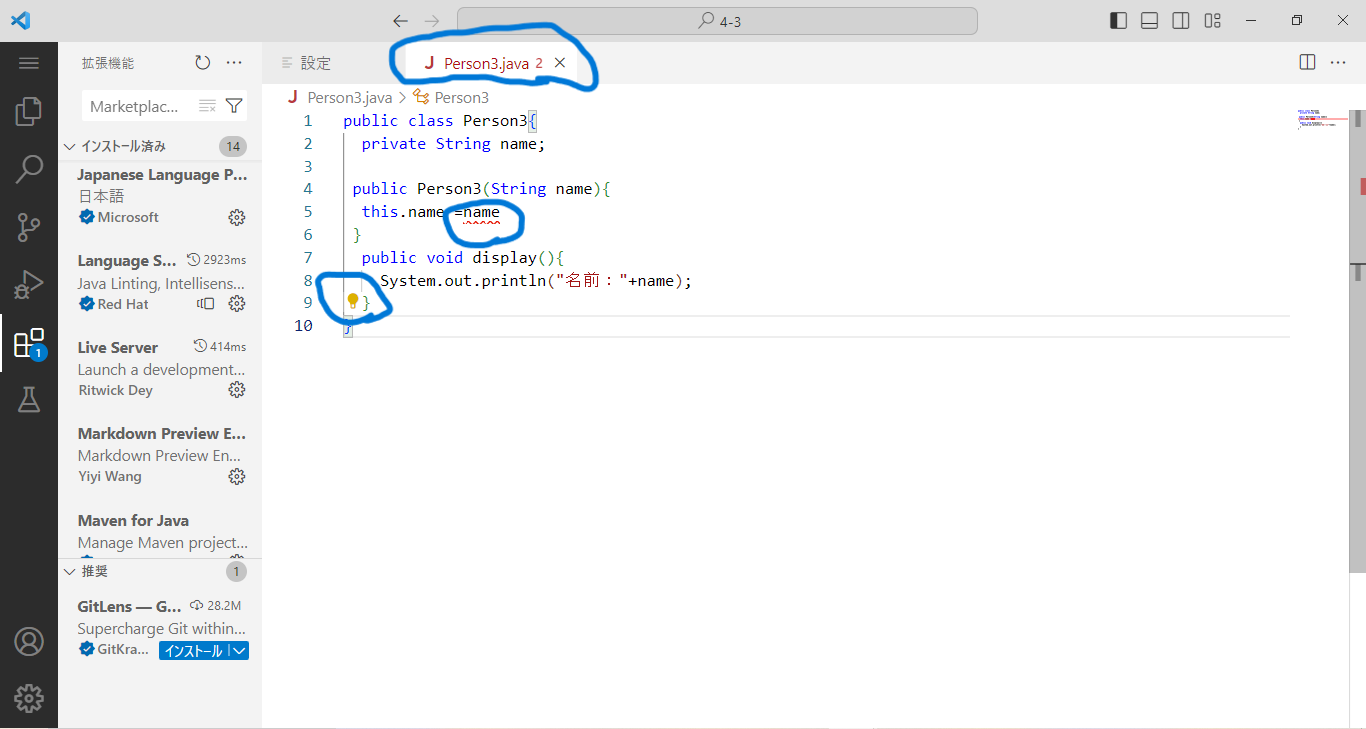
Task: Toggle the primary sidebar visibility
Action: (x=1117, y=19)
